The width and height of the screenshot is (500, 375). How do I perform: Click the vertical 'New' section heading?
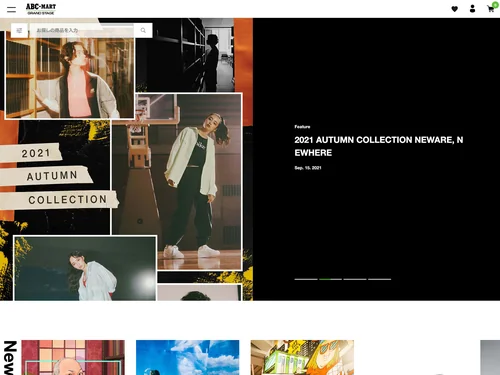(10, 358)
